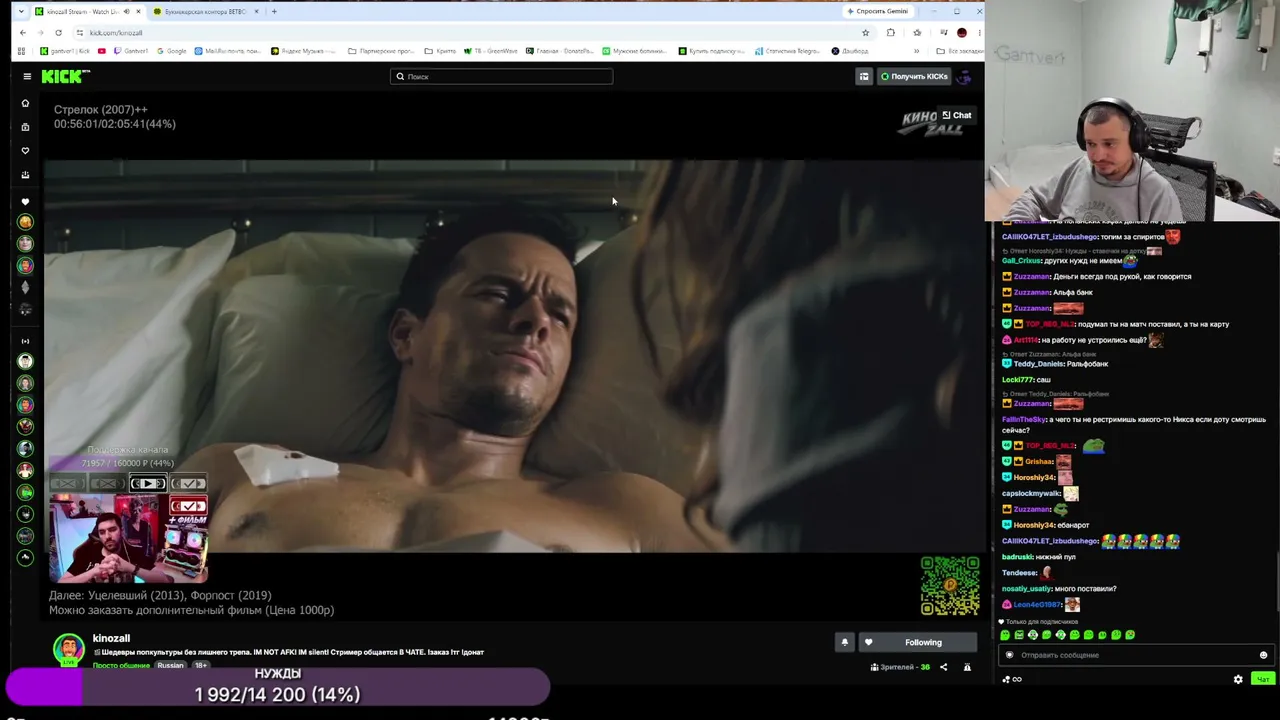Image resolution: width=1280 pixels, height=720 pixels.
Task: Open the Mail.Ru почта bookmark
Action: 227,51
